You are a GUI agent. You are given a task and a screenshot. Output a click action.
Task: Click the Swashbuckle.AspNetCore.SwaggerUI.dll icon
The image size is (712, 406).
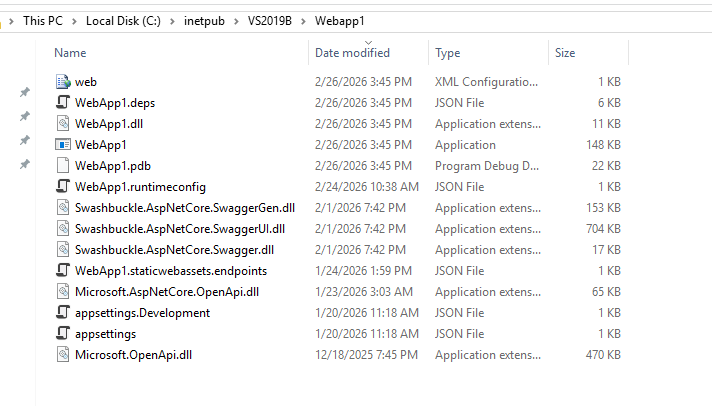(x=63, y=228)
